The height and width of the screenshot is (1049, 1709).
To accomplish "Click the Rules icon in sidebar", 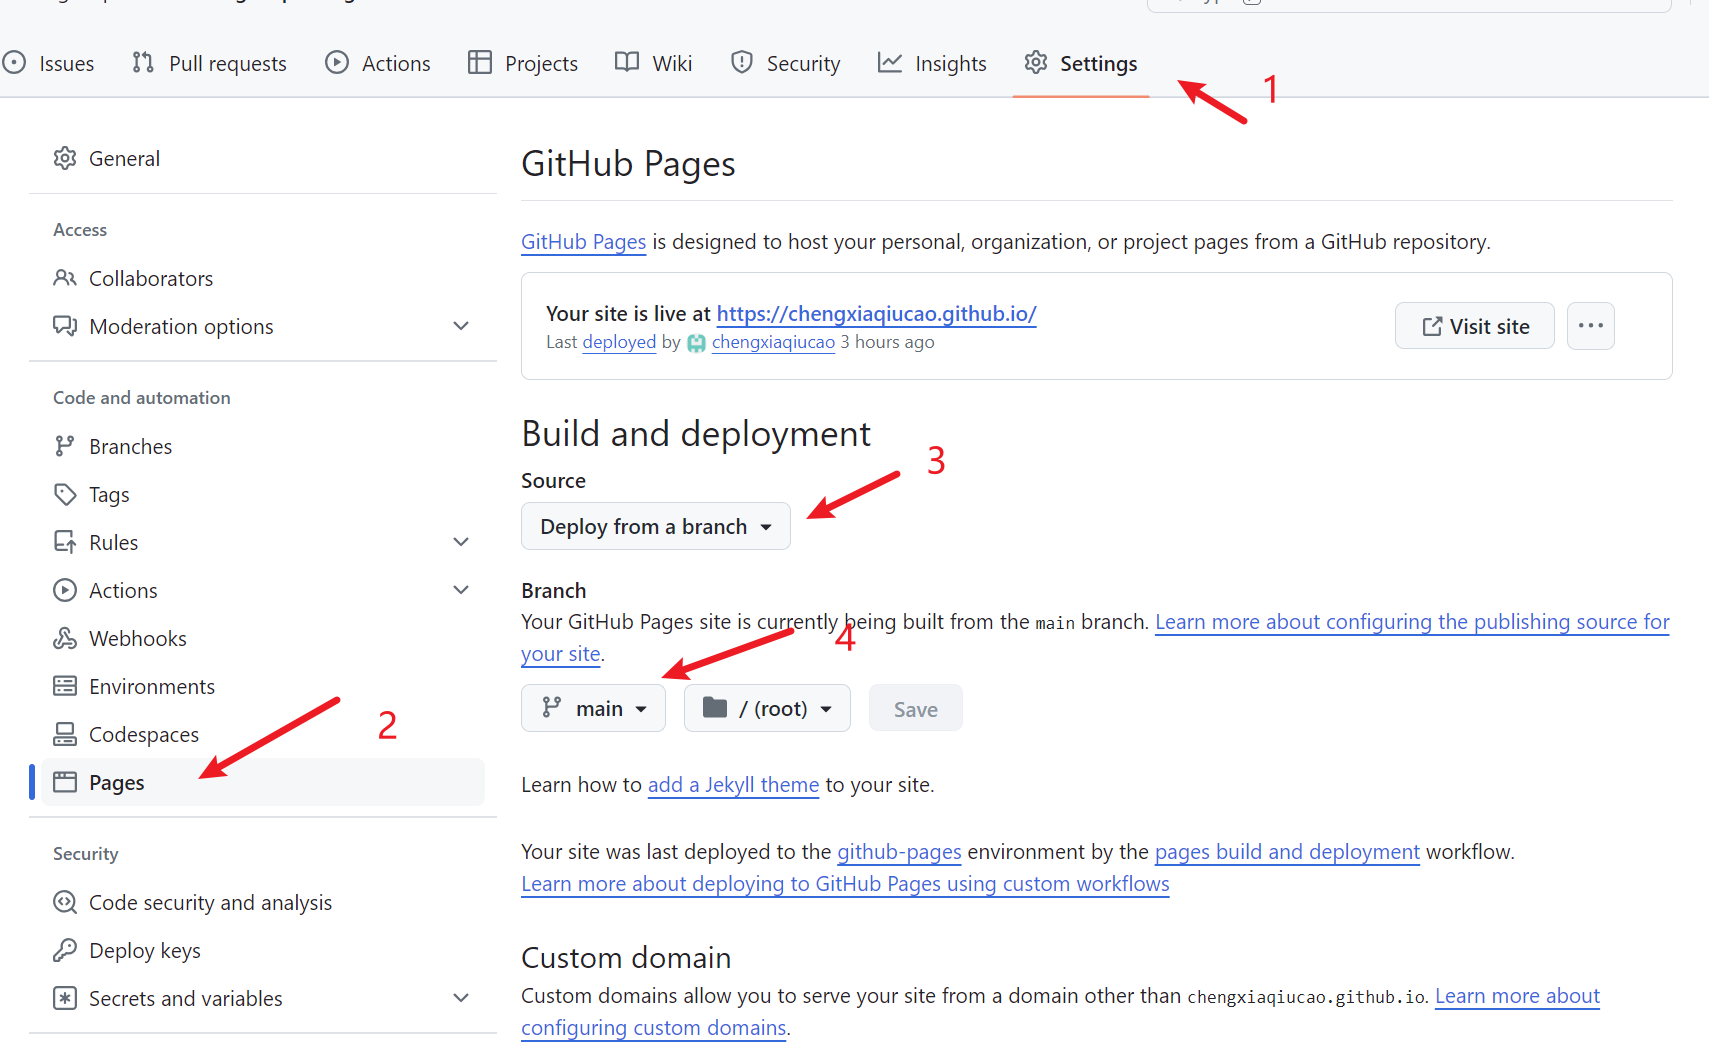I will (65, 542).
